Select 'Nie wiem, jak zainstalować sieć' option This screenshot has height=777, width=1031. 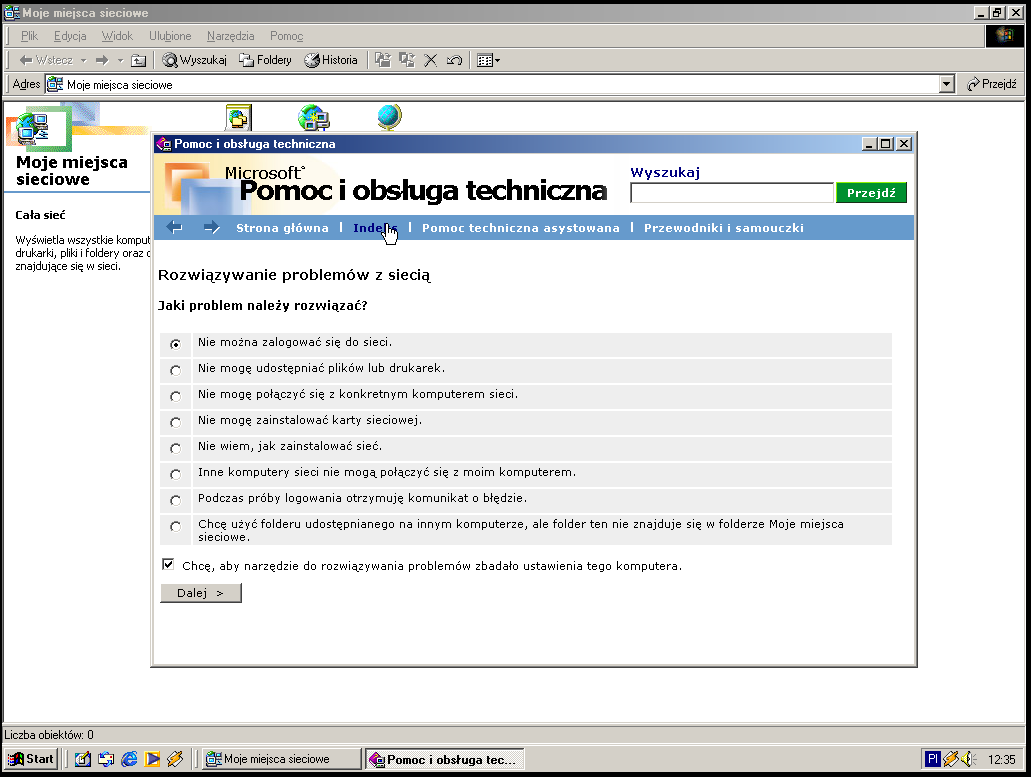click(x=175, y=448)
